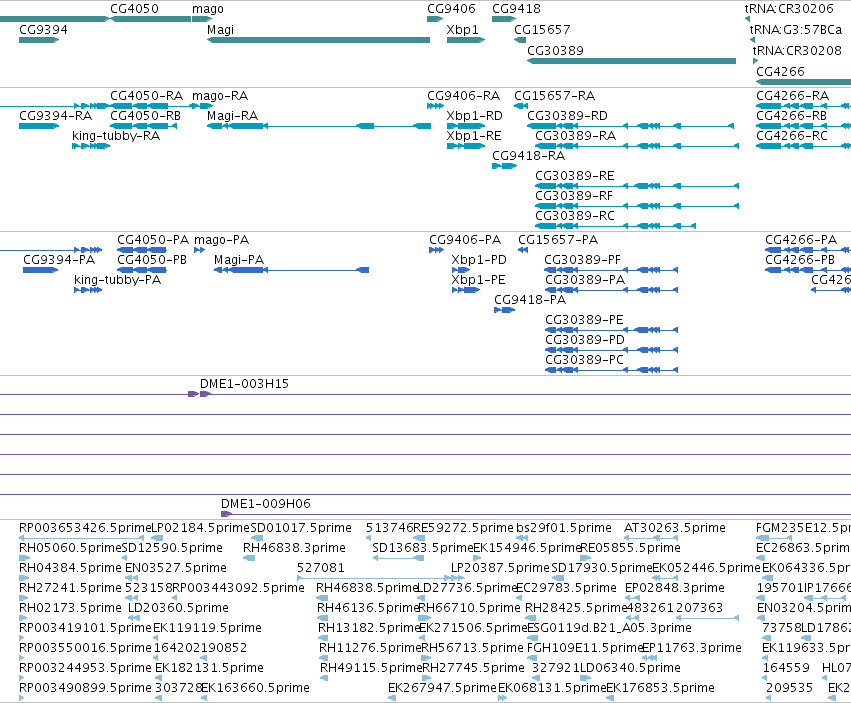Screen dimensions: 851x703
Task: Click the mago gene label
Action: [x=207, y=9]
